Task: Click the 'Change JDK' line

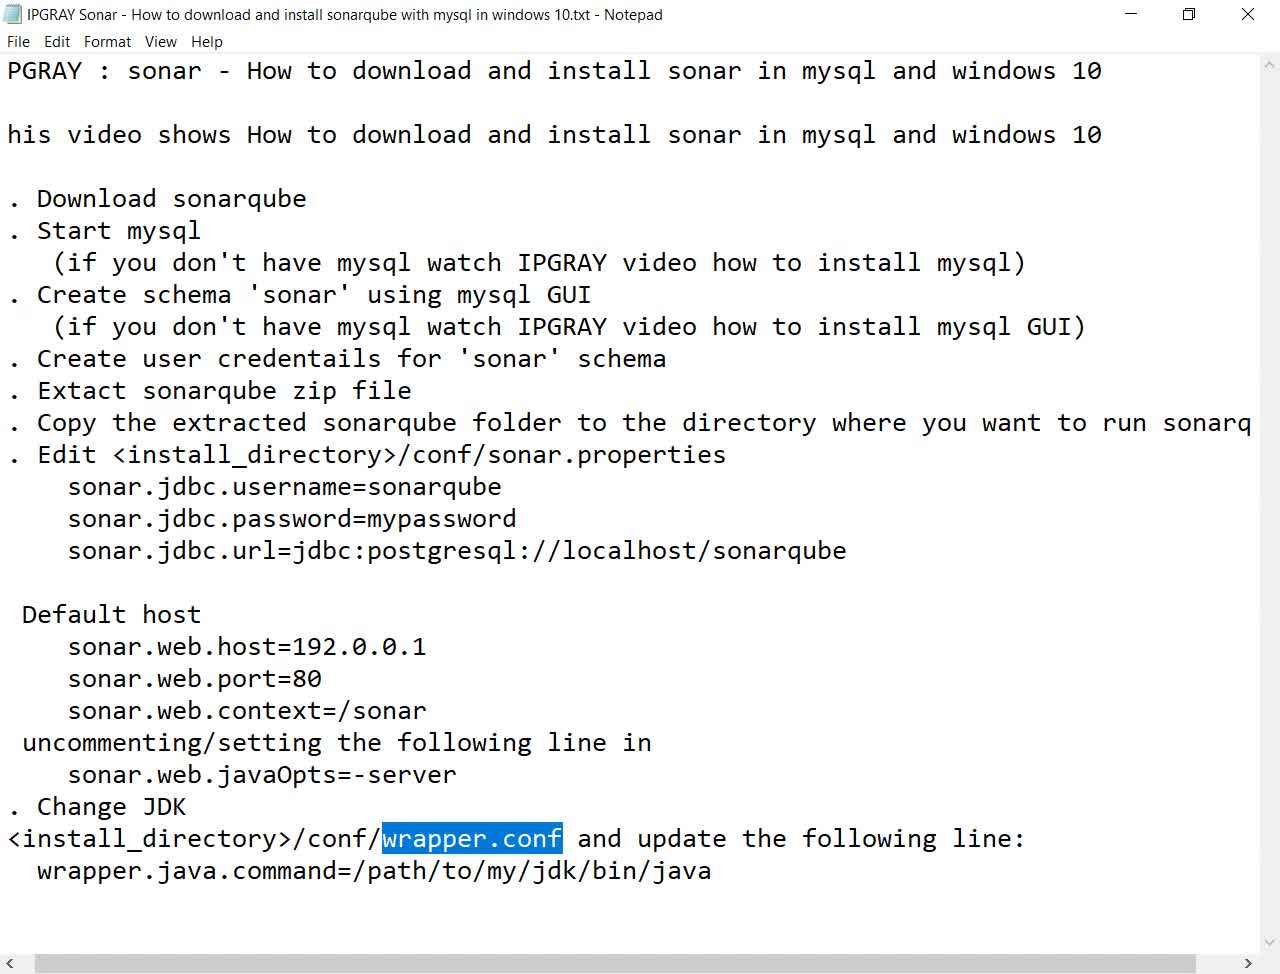Action: click(98, 807)
